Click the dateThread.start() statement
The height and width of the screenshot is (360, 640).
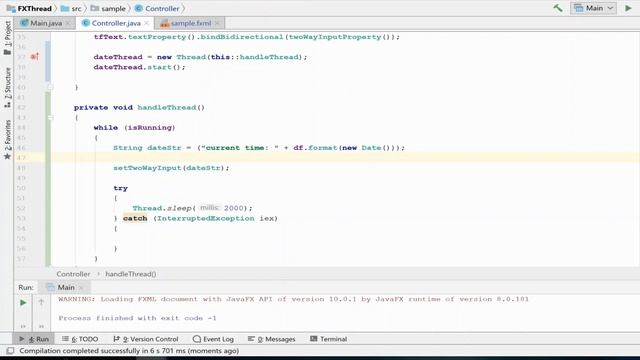[x=140, y=67]
